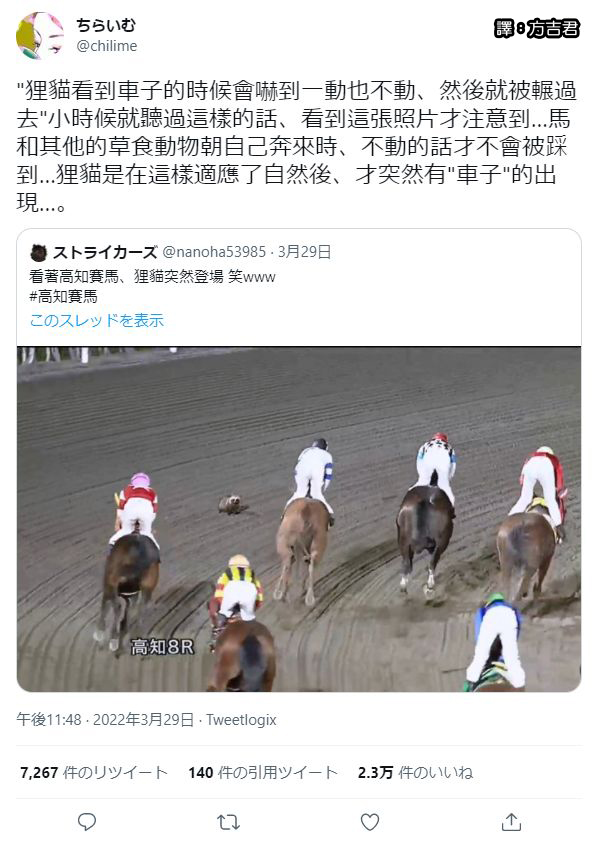Image resolution: width=598 pixels, height=846 pixels.
Task: Open the horse race video thumbnail
Action: [299, 519]
